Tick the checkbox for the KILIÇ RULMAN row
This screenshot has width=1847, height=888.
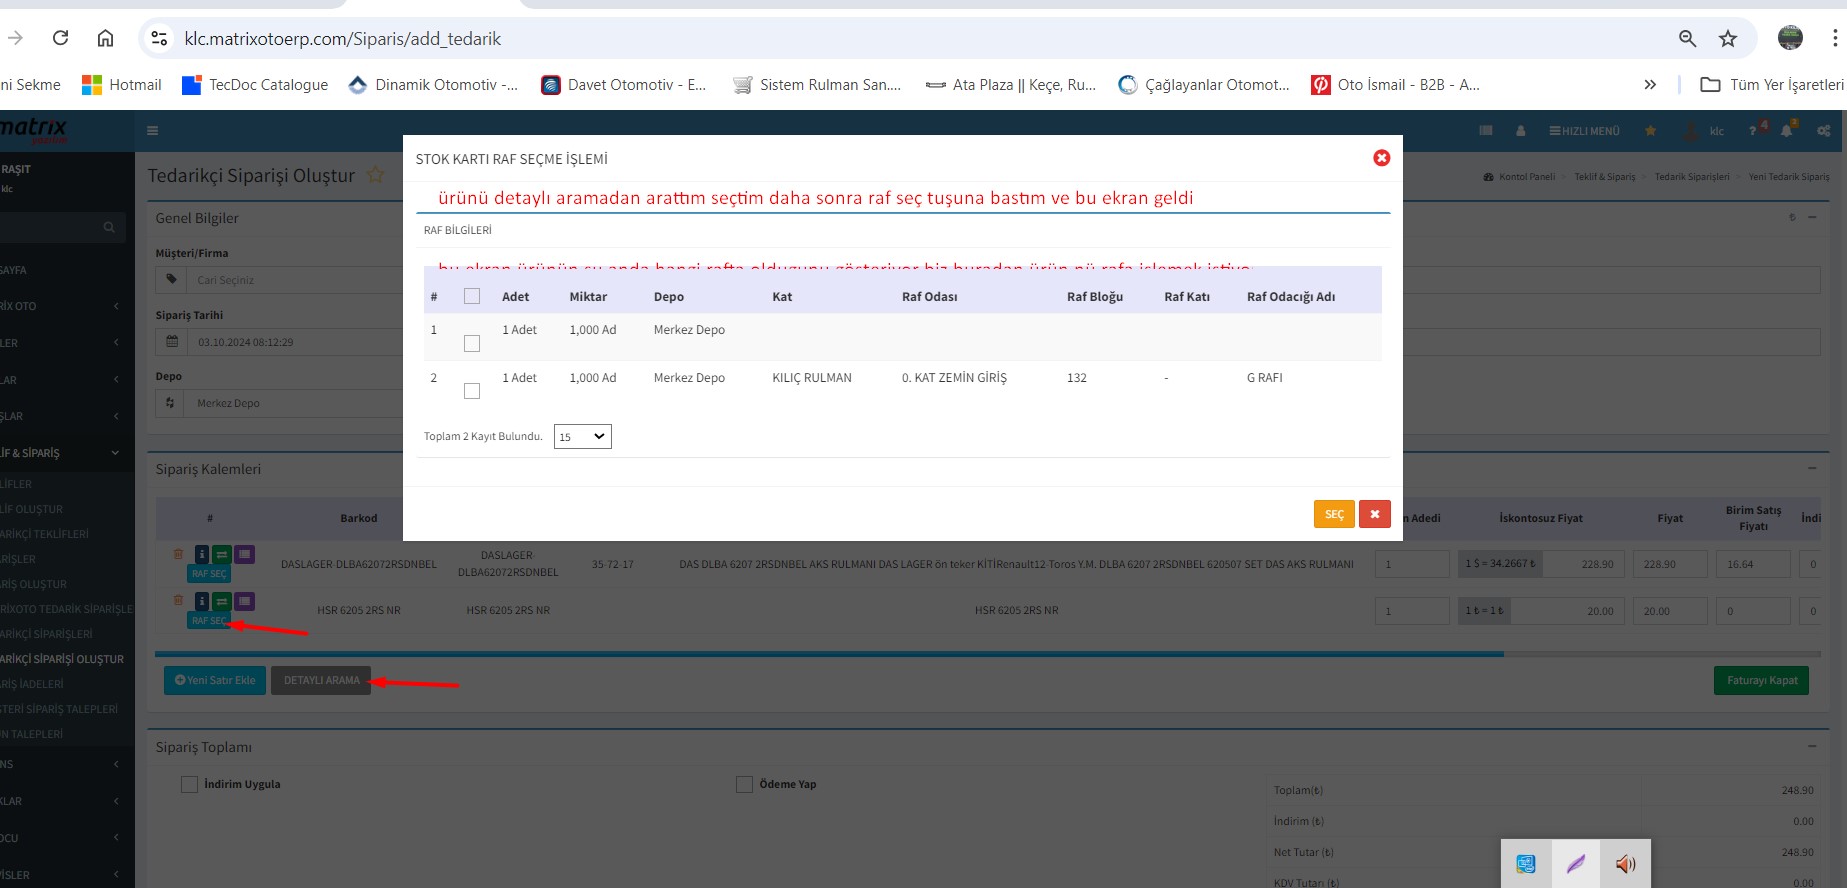pos(472,391)
